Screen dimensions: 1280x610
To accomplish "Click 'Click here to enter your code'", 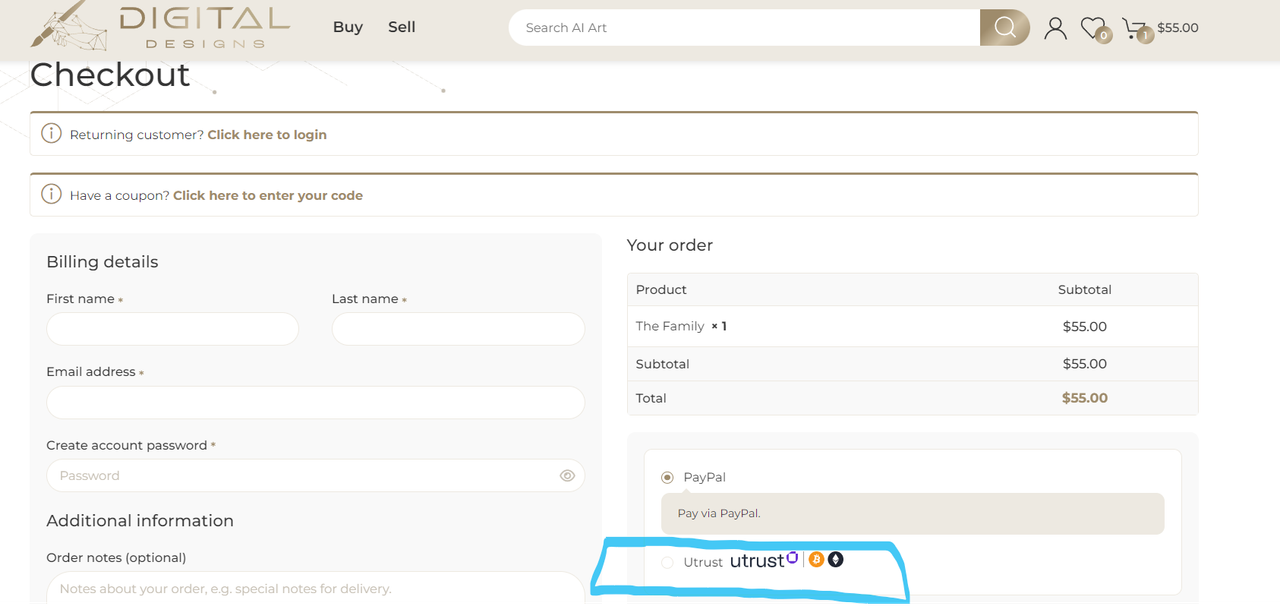I will point(268,195).
